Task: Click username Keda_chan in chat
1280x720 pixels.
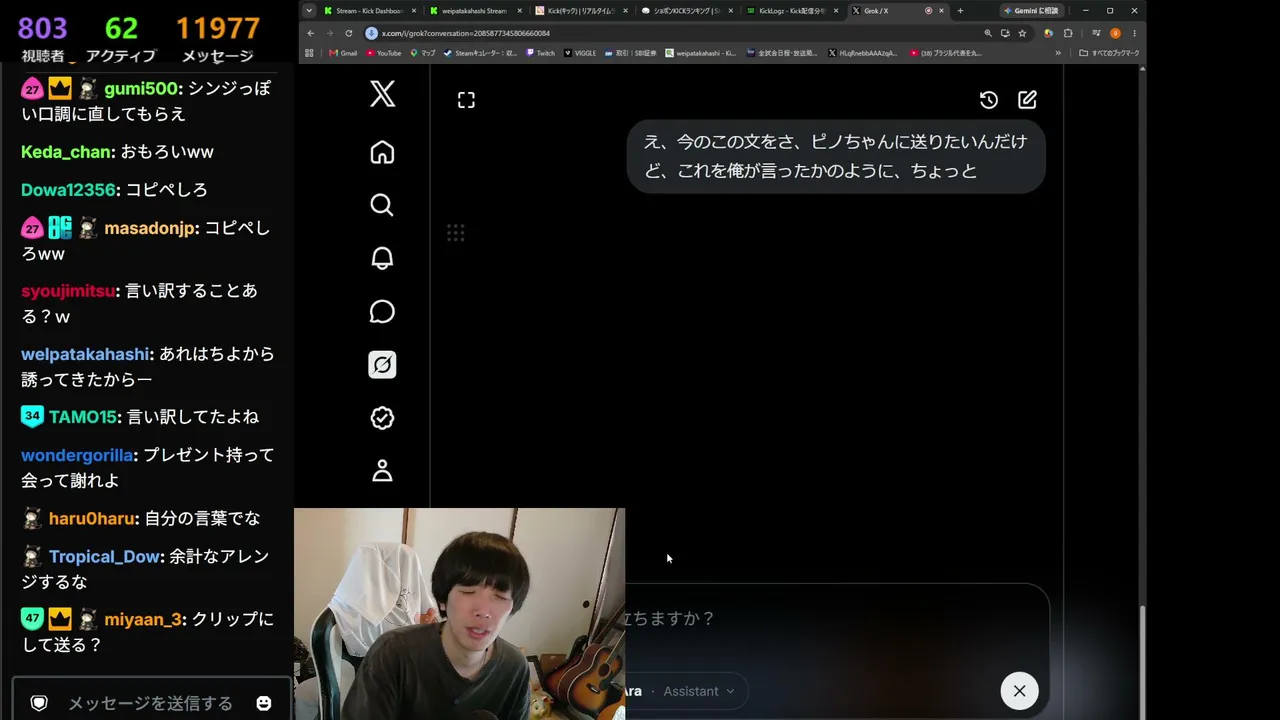Action: [x=67, y=152]
